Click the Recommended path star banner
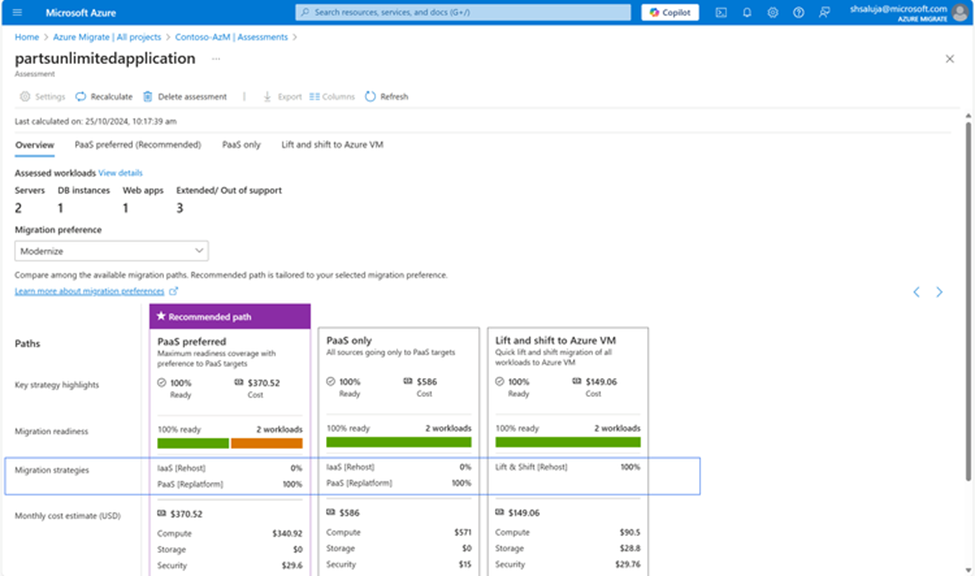 [230, 317]
